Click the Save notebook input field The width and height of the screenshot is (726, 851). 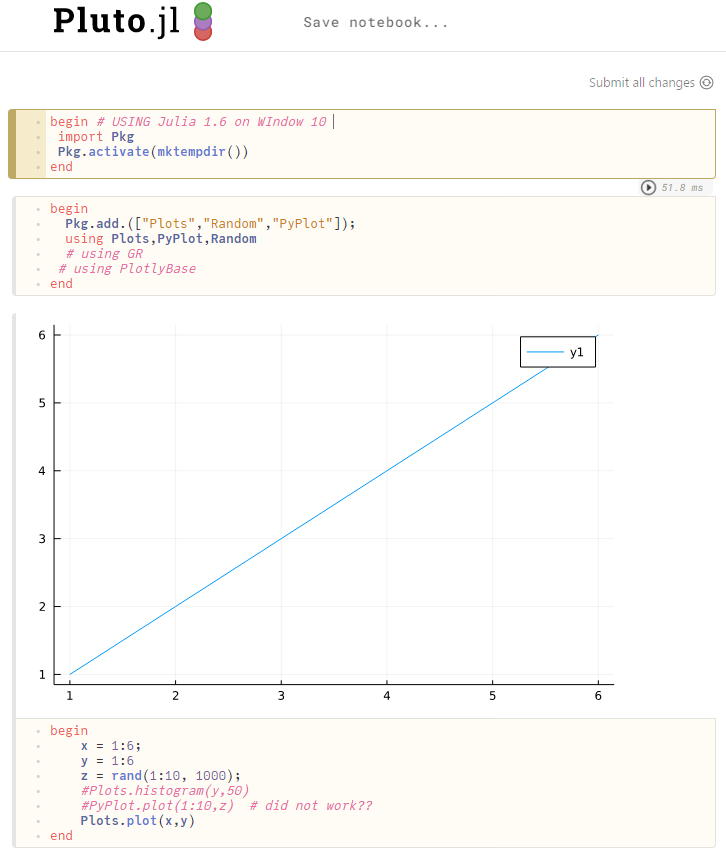(375, 22)
